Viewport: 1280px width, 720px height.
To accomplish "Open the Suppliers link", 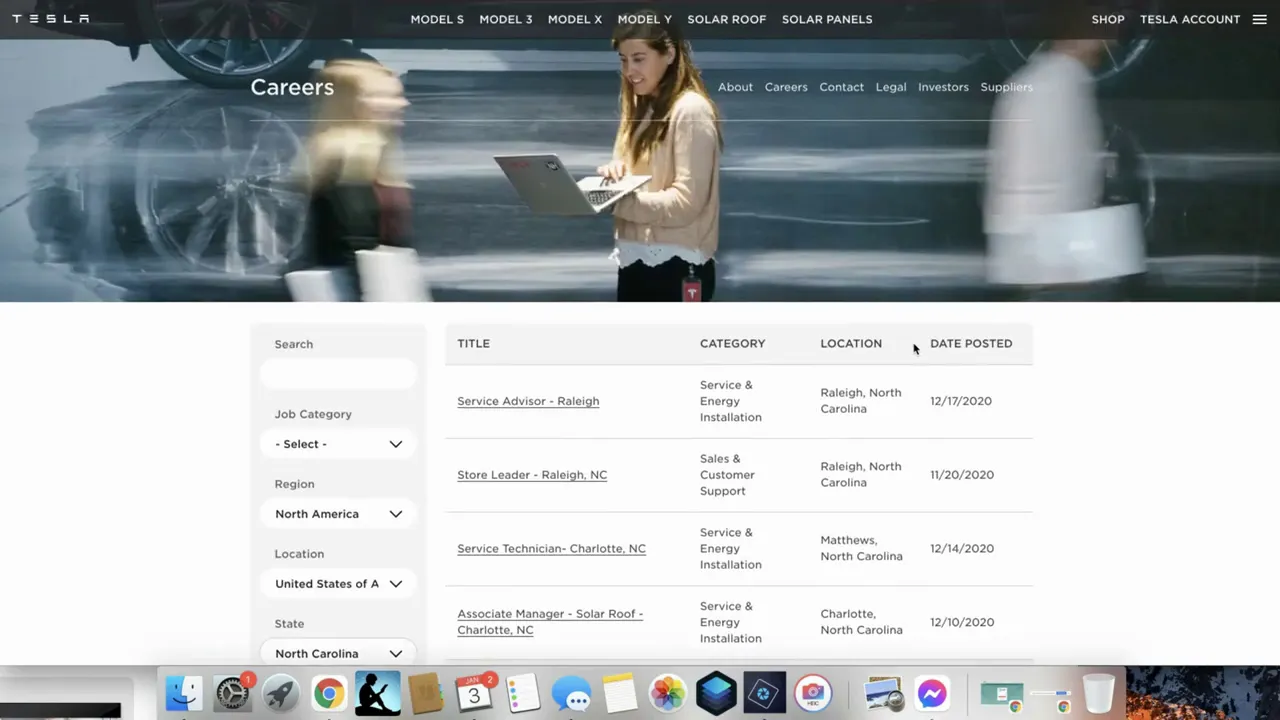I will click(x=1006, y=87).
